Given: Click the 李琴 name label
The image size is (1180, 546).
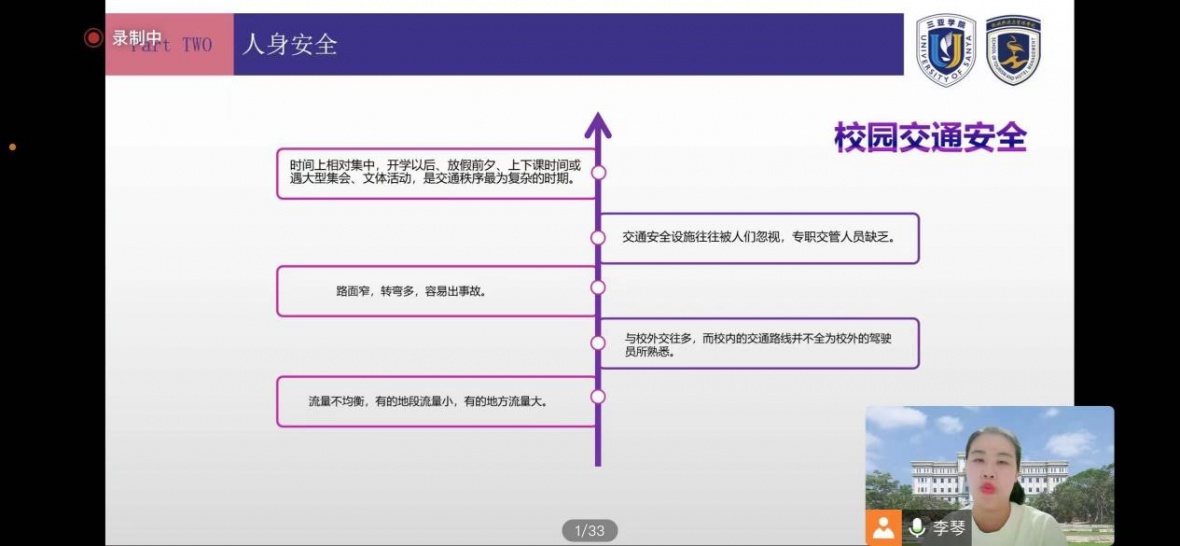Looking at the screenshot, I should (949, 529).
